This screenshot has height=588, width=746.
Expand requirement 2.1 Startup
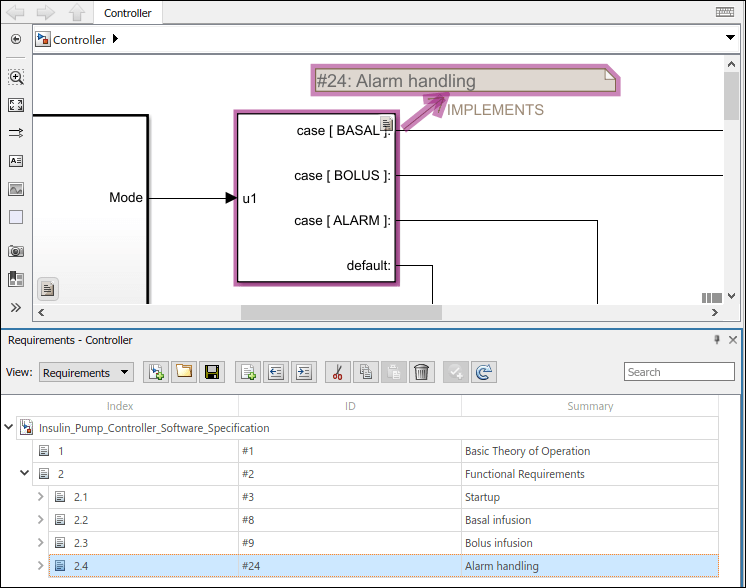41,497
